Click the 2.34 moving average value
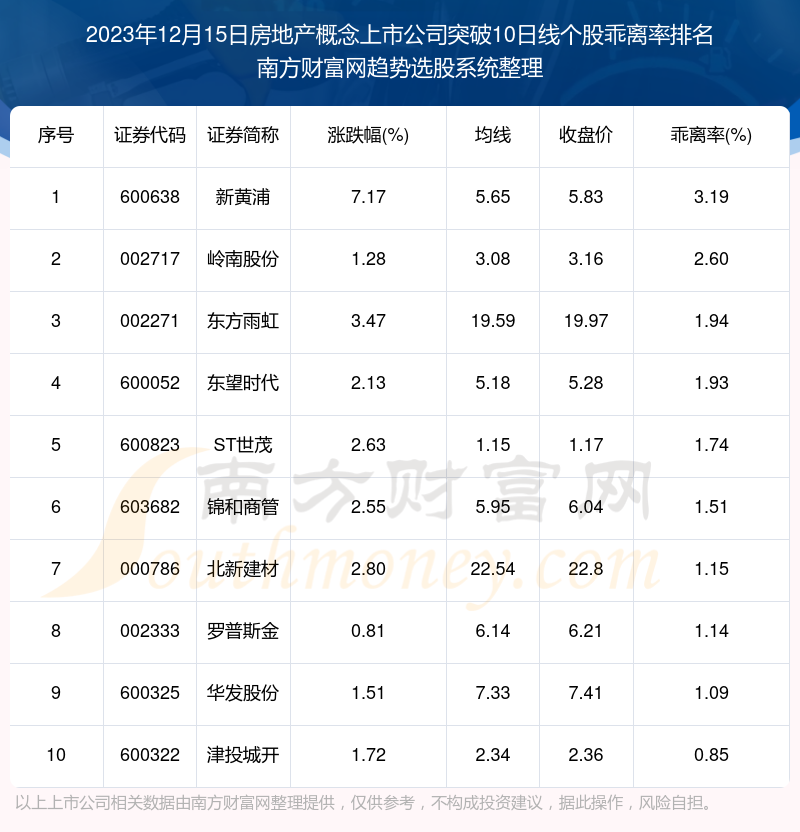 coord(493,755)
